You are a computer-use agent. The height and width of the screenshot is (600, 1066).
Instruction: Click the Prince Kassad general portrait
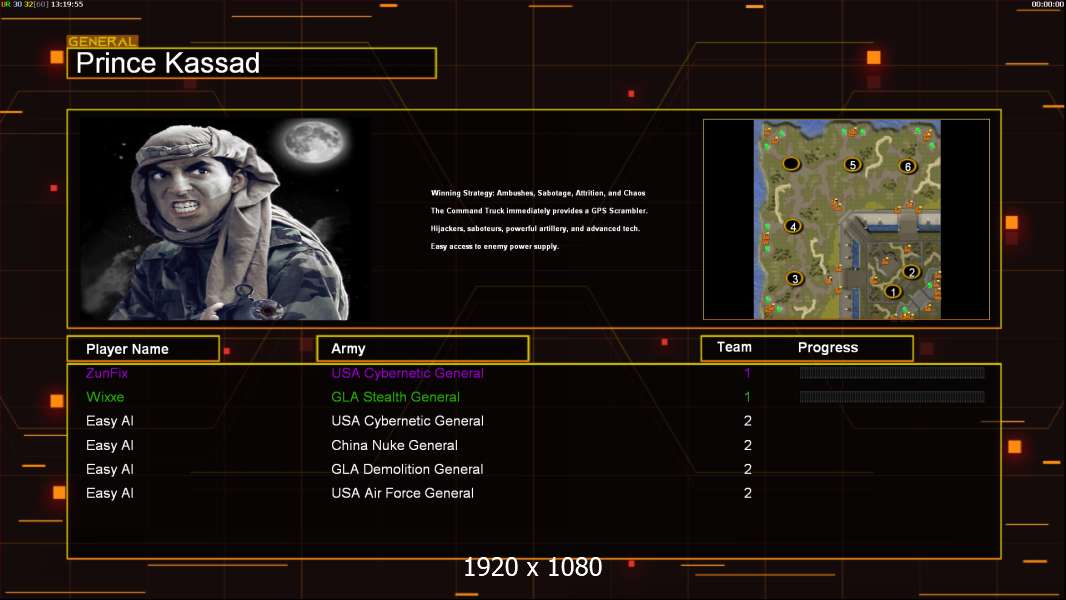click(x=226, y=219)
